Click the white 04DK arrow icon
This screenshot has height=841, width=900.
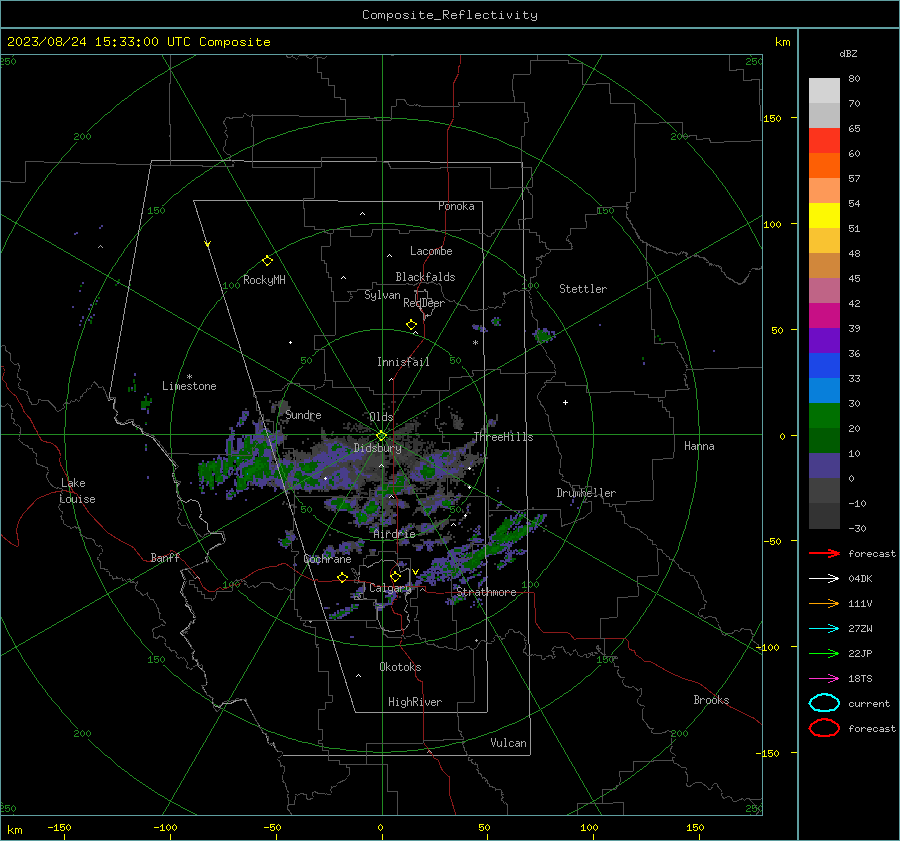(824, 578)
